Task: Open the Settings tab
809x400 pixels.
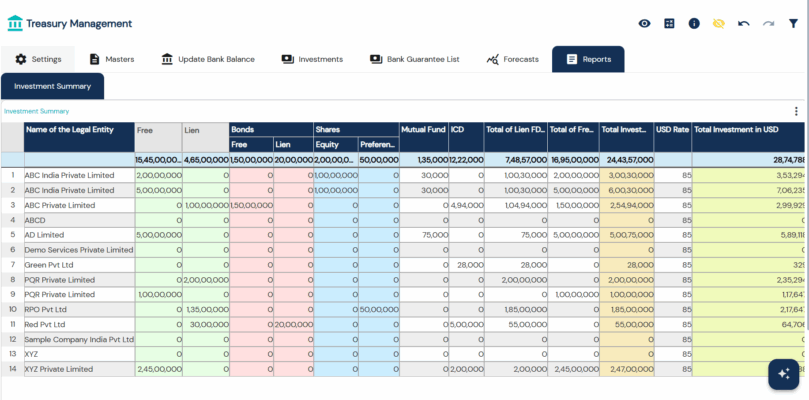Action: [x=38, y=59]
